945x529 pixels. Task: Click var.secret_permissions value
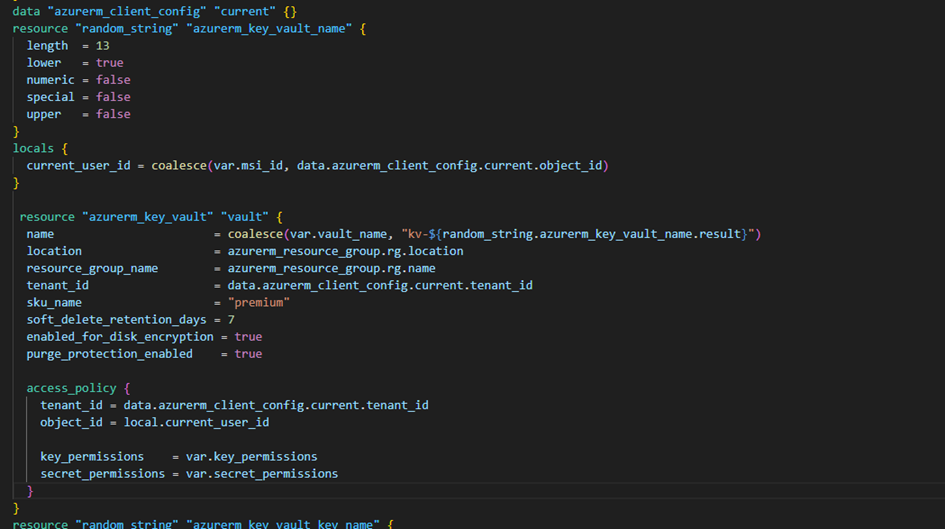[262, 473]
